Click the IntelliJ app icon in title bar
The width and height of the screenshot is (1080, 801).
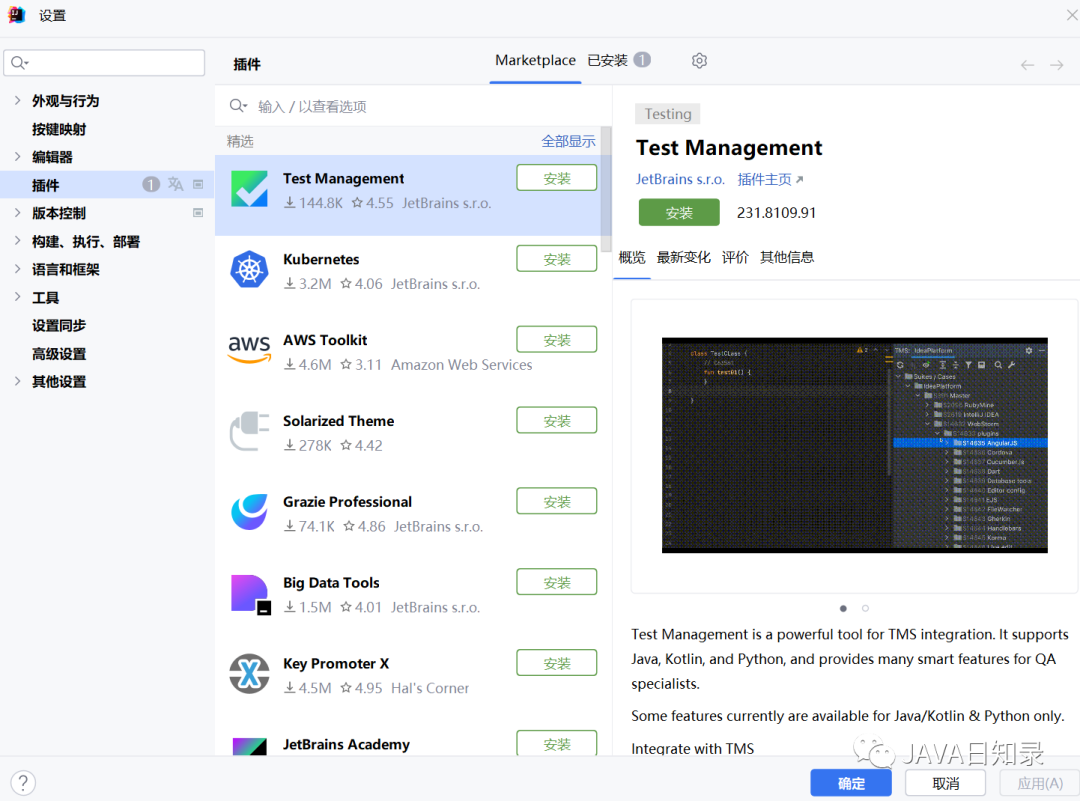coord(16,14)
